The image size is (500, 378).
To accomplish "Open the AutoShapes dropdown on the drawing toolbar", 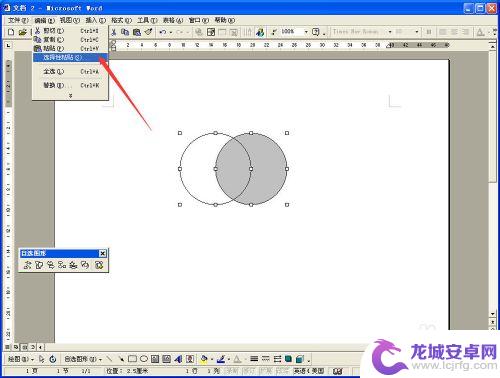I will 83,359.
